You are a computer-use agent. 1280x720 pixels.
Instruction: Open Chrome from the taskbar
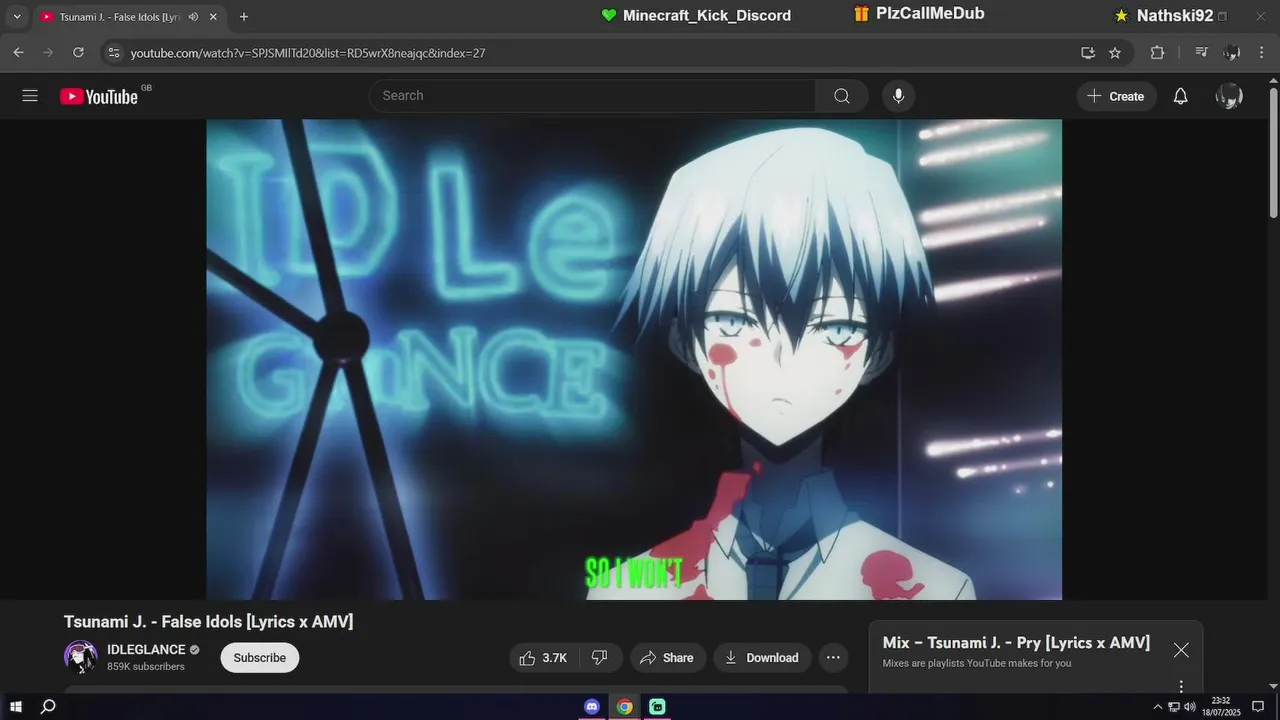pos(625,707)
